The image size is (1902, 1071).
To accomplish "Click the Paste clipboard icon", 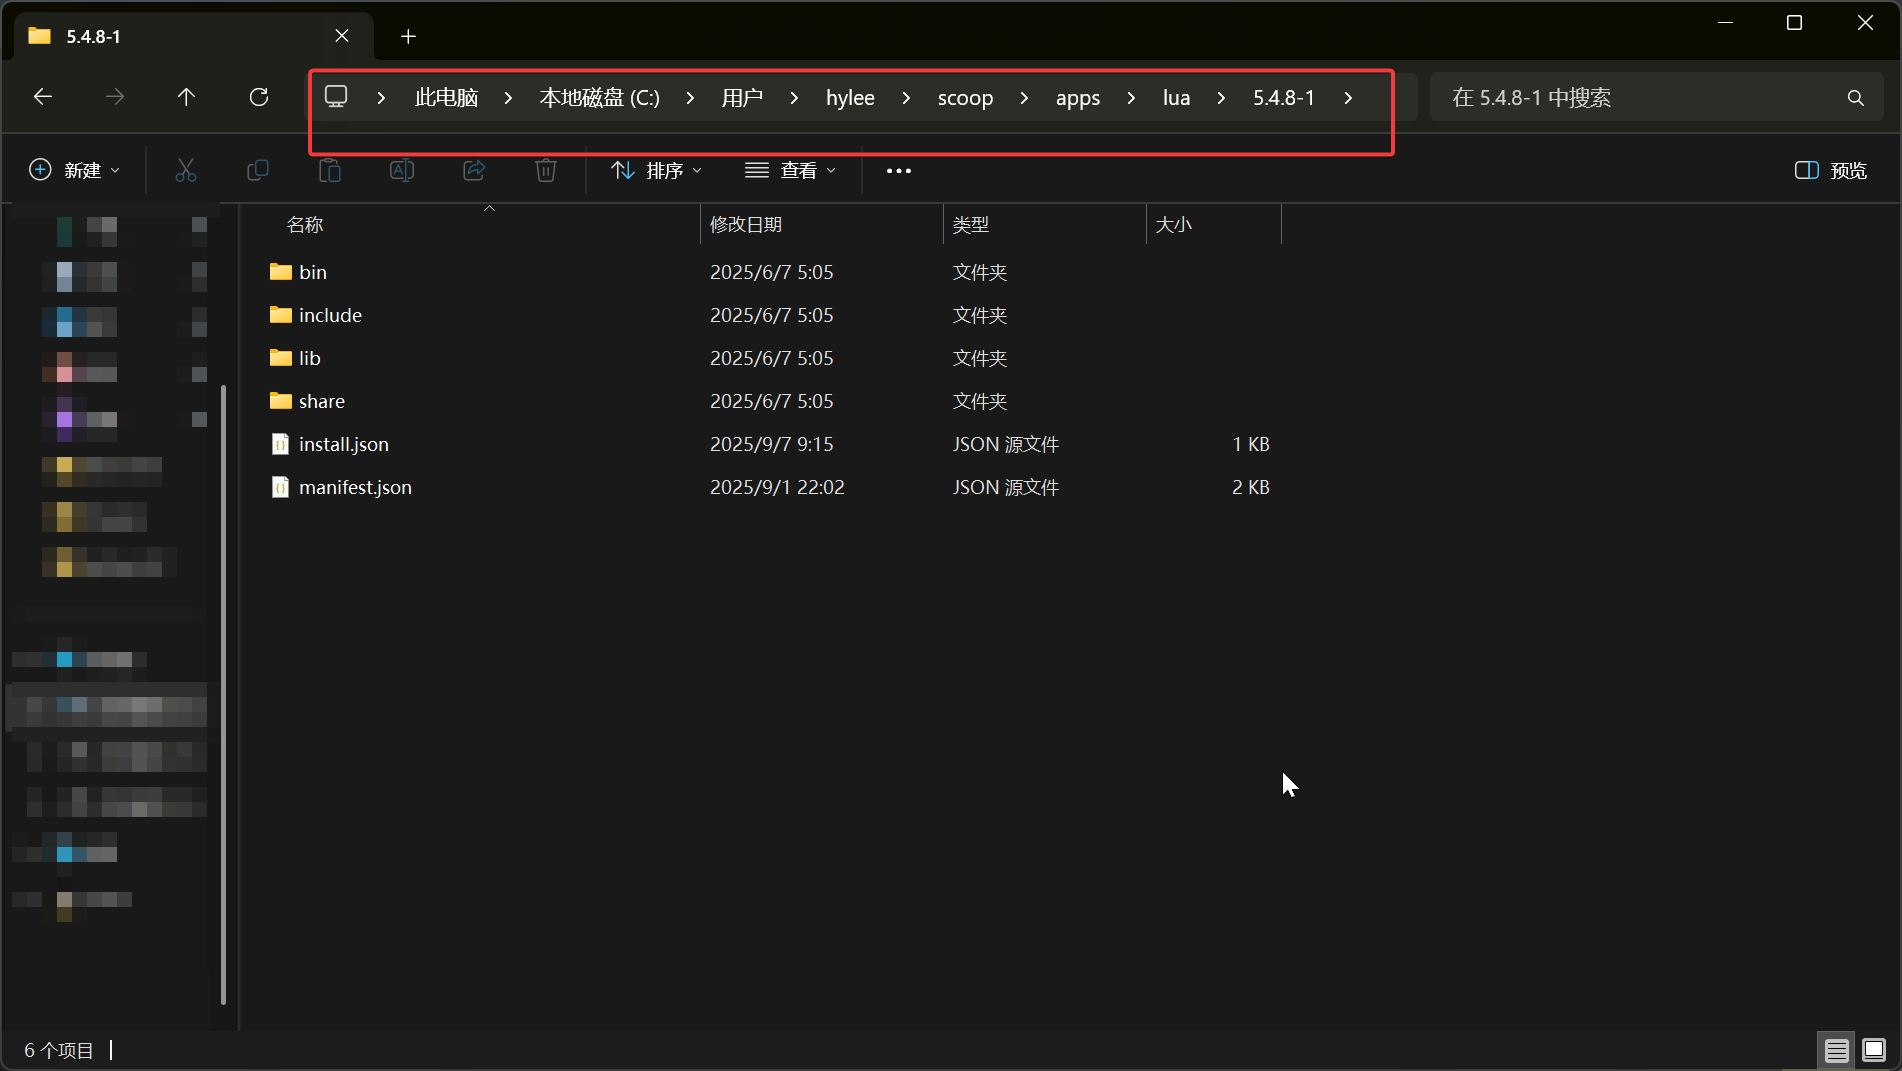I will tap(330, 171).
